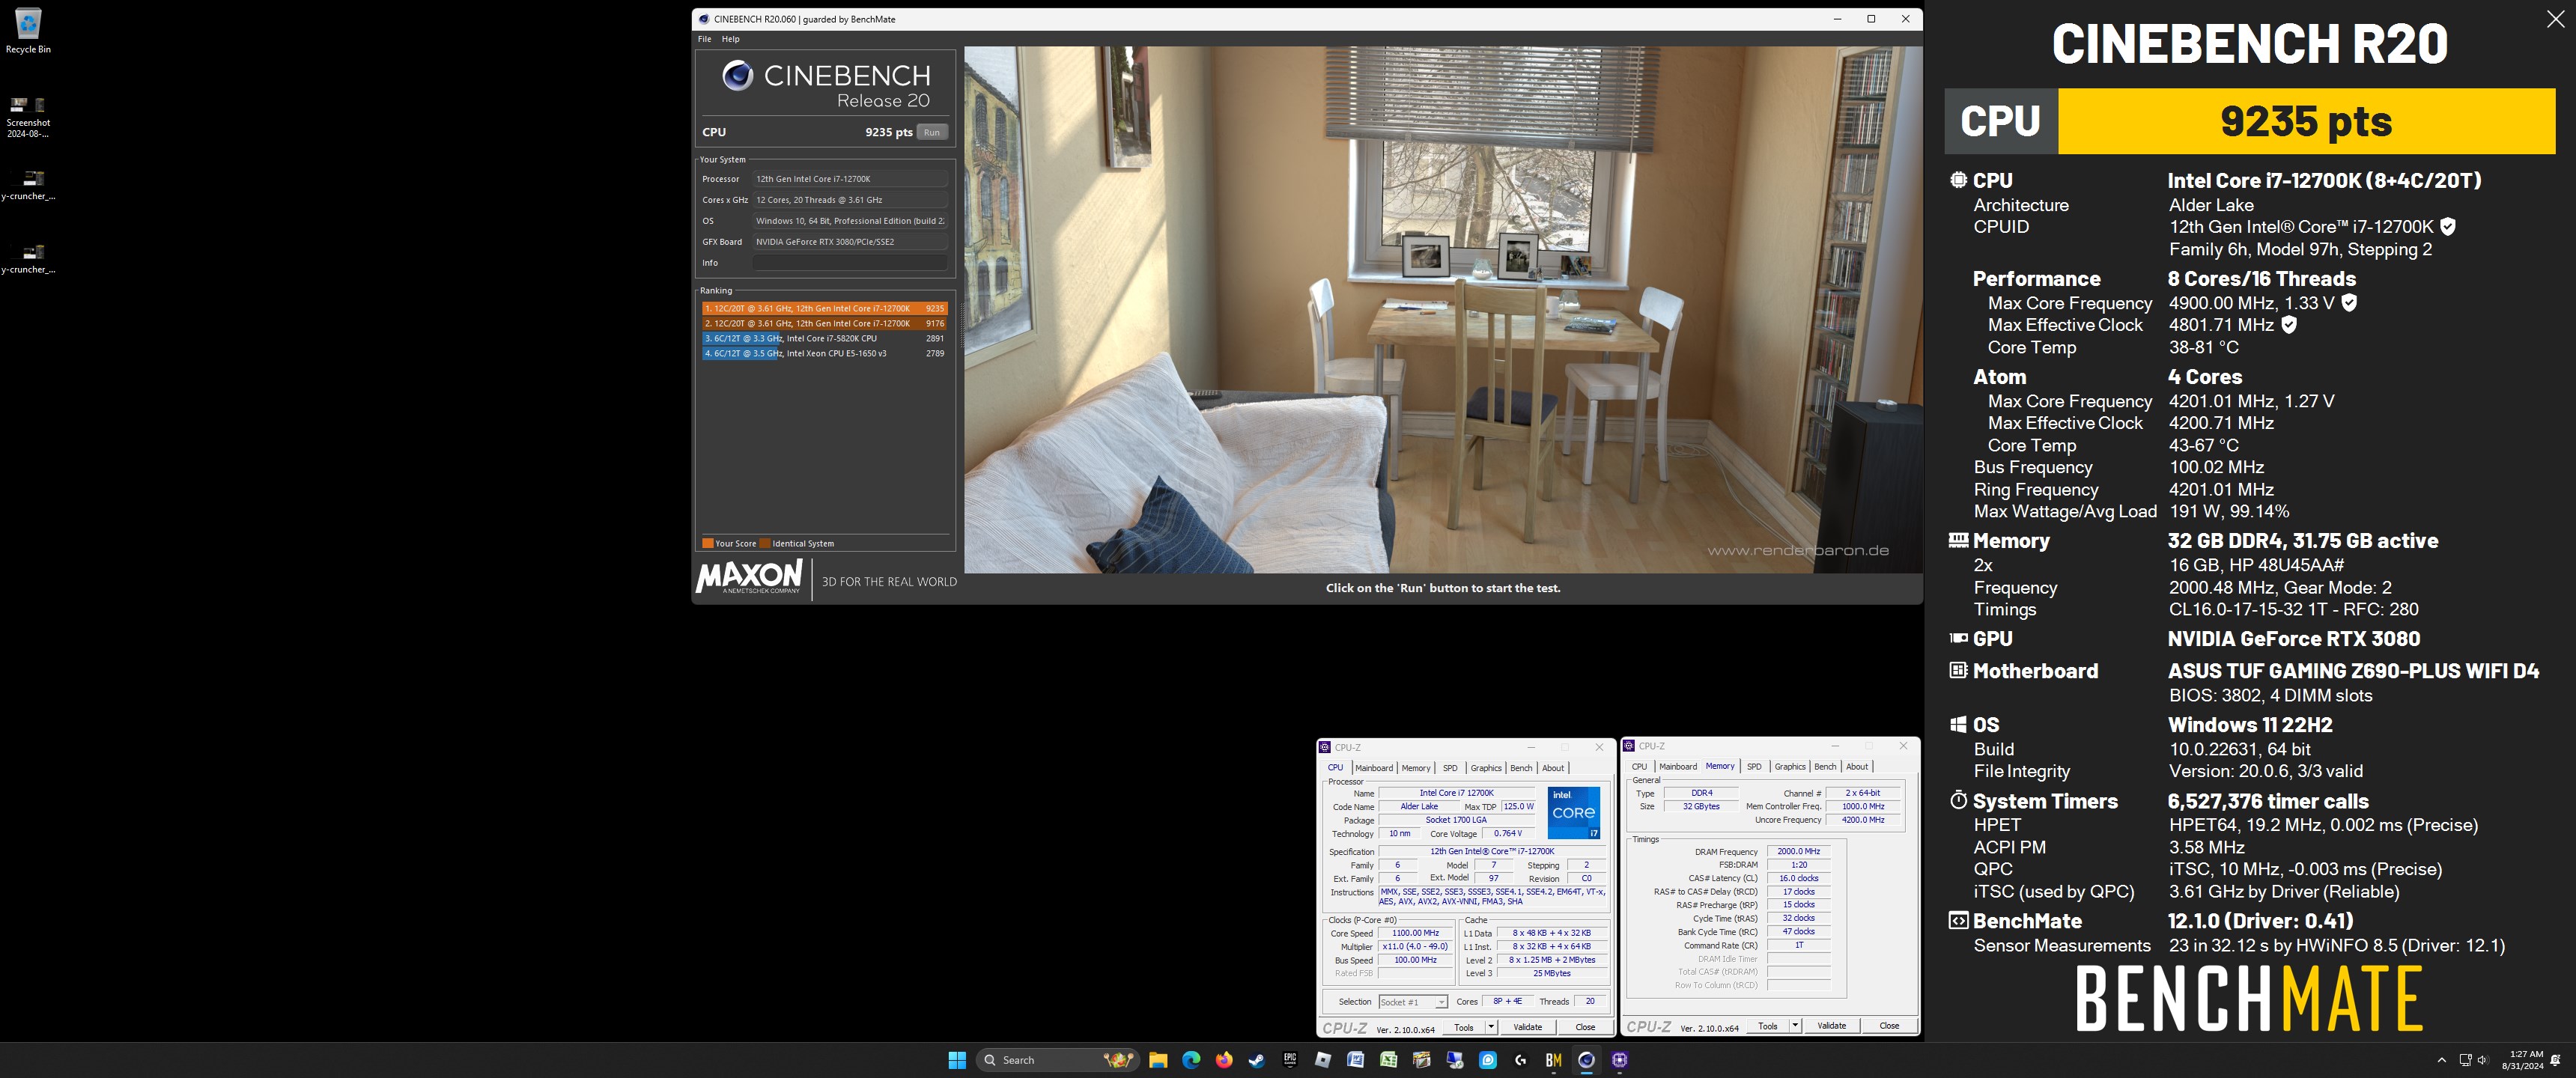Click 9235 pts score banner in BenchMate
The width and height of the screenshot is (2576, 1078).
(x=2306, y=121)
